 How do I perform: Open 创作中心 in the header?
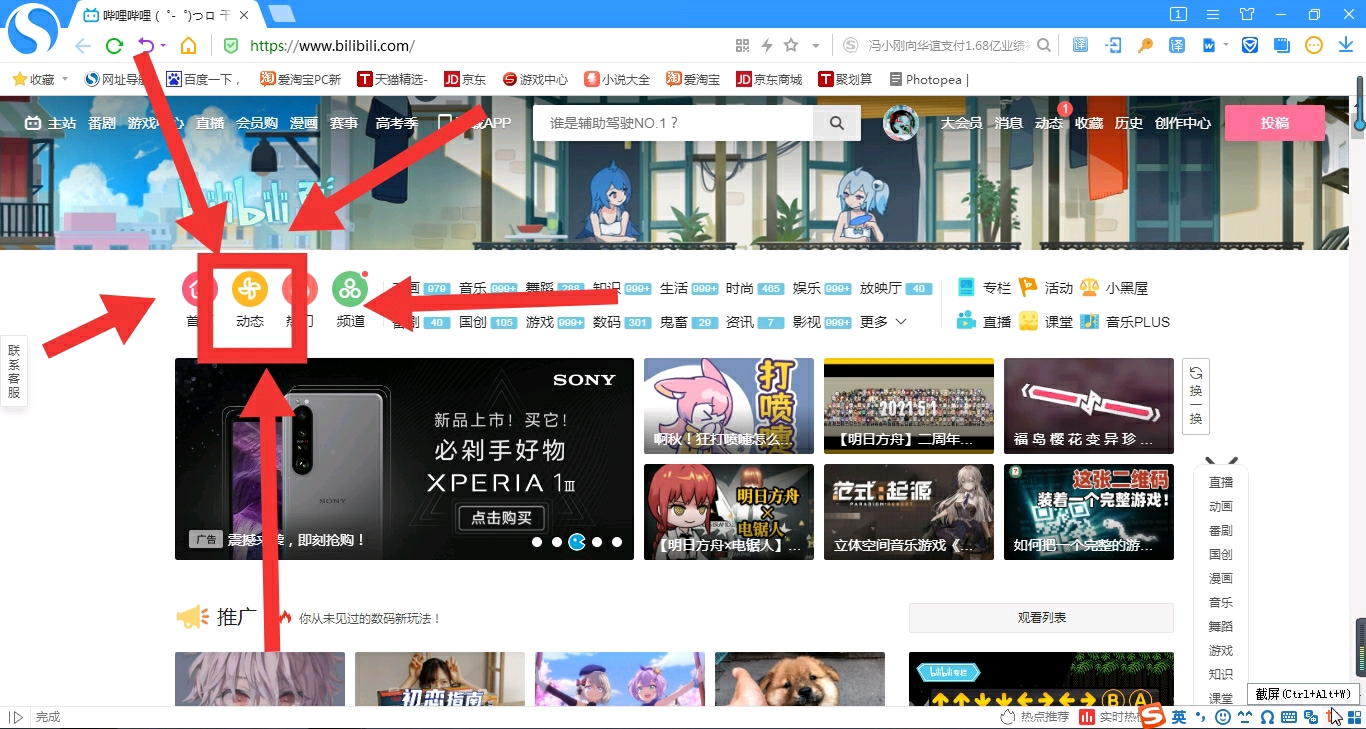tap(1183, 123)
